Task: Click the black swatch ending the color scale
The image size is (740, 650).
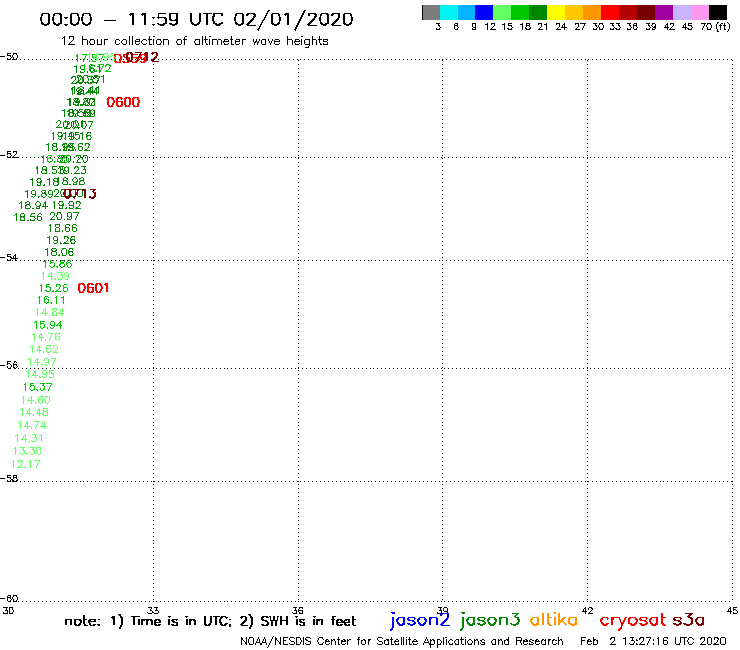Action: (x=718, y=12)
